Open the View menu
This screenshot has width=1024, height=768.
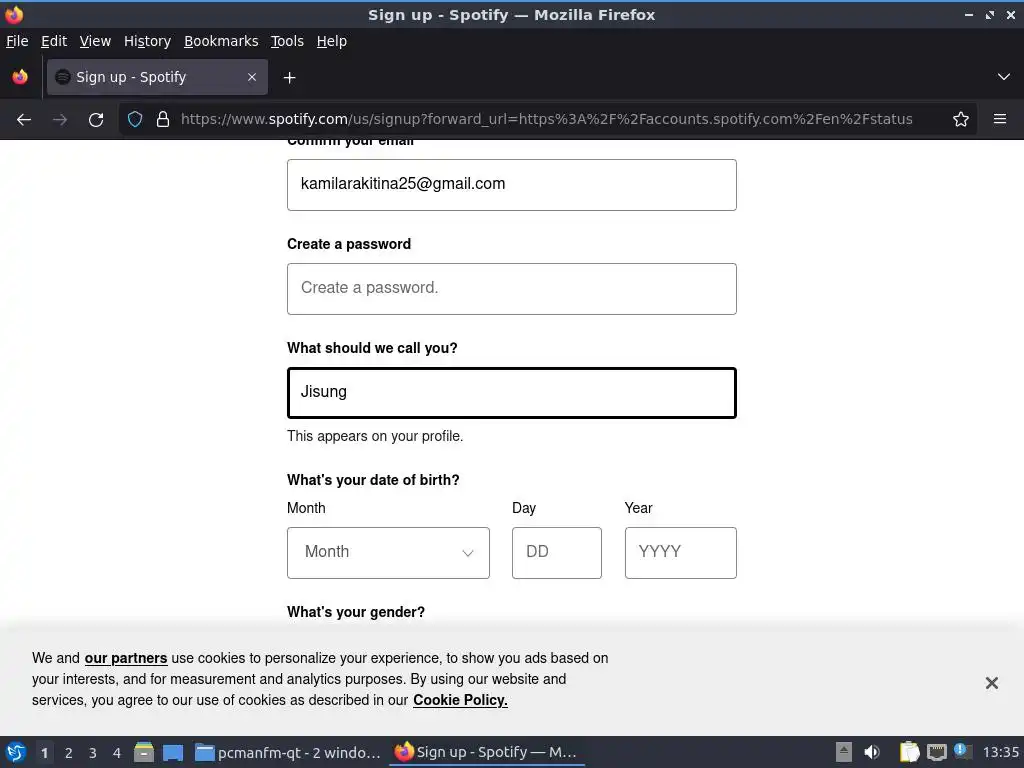point(95,41)
